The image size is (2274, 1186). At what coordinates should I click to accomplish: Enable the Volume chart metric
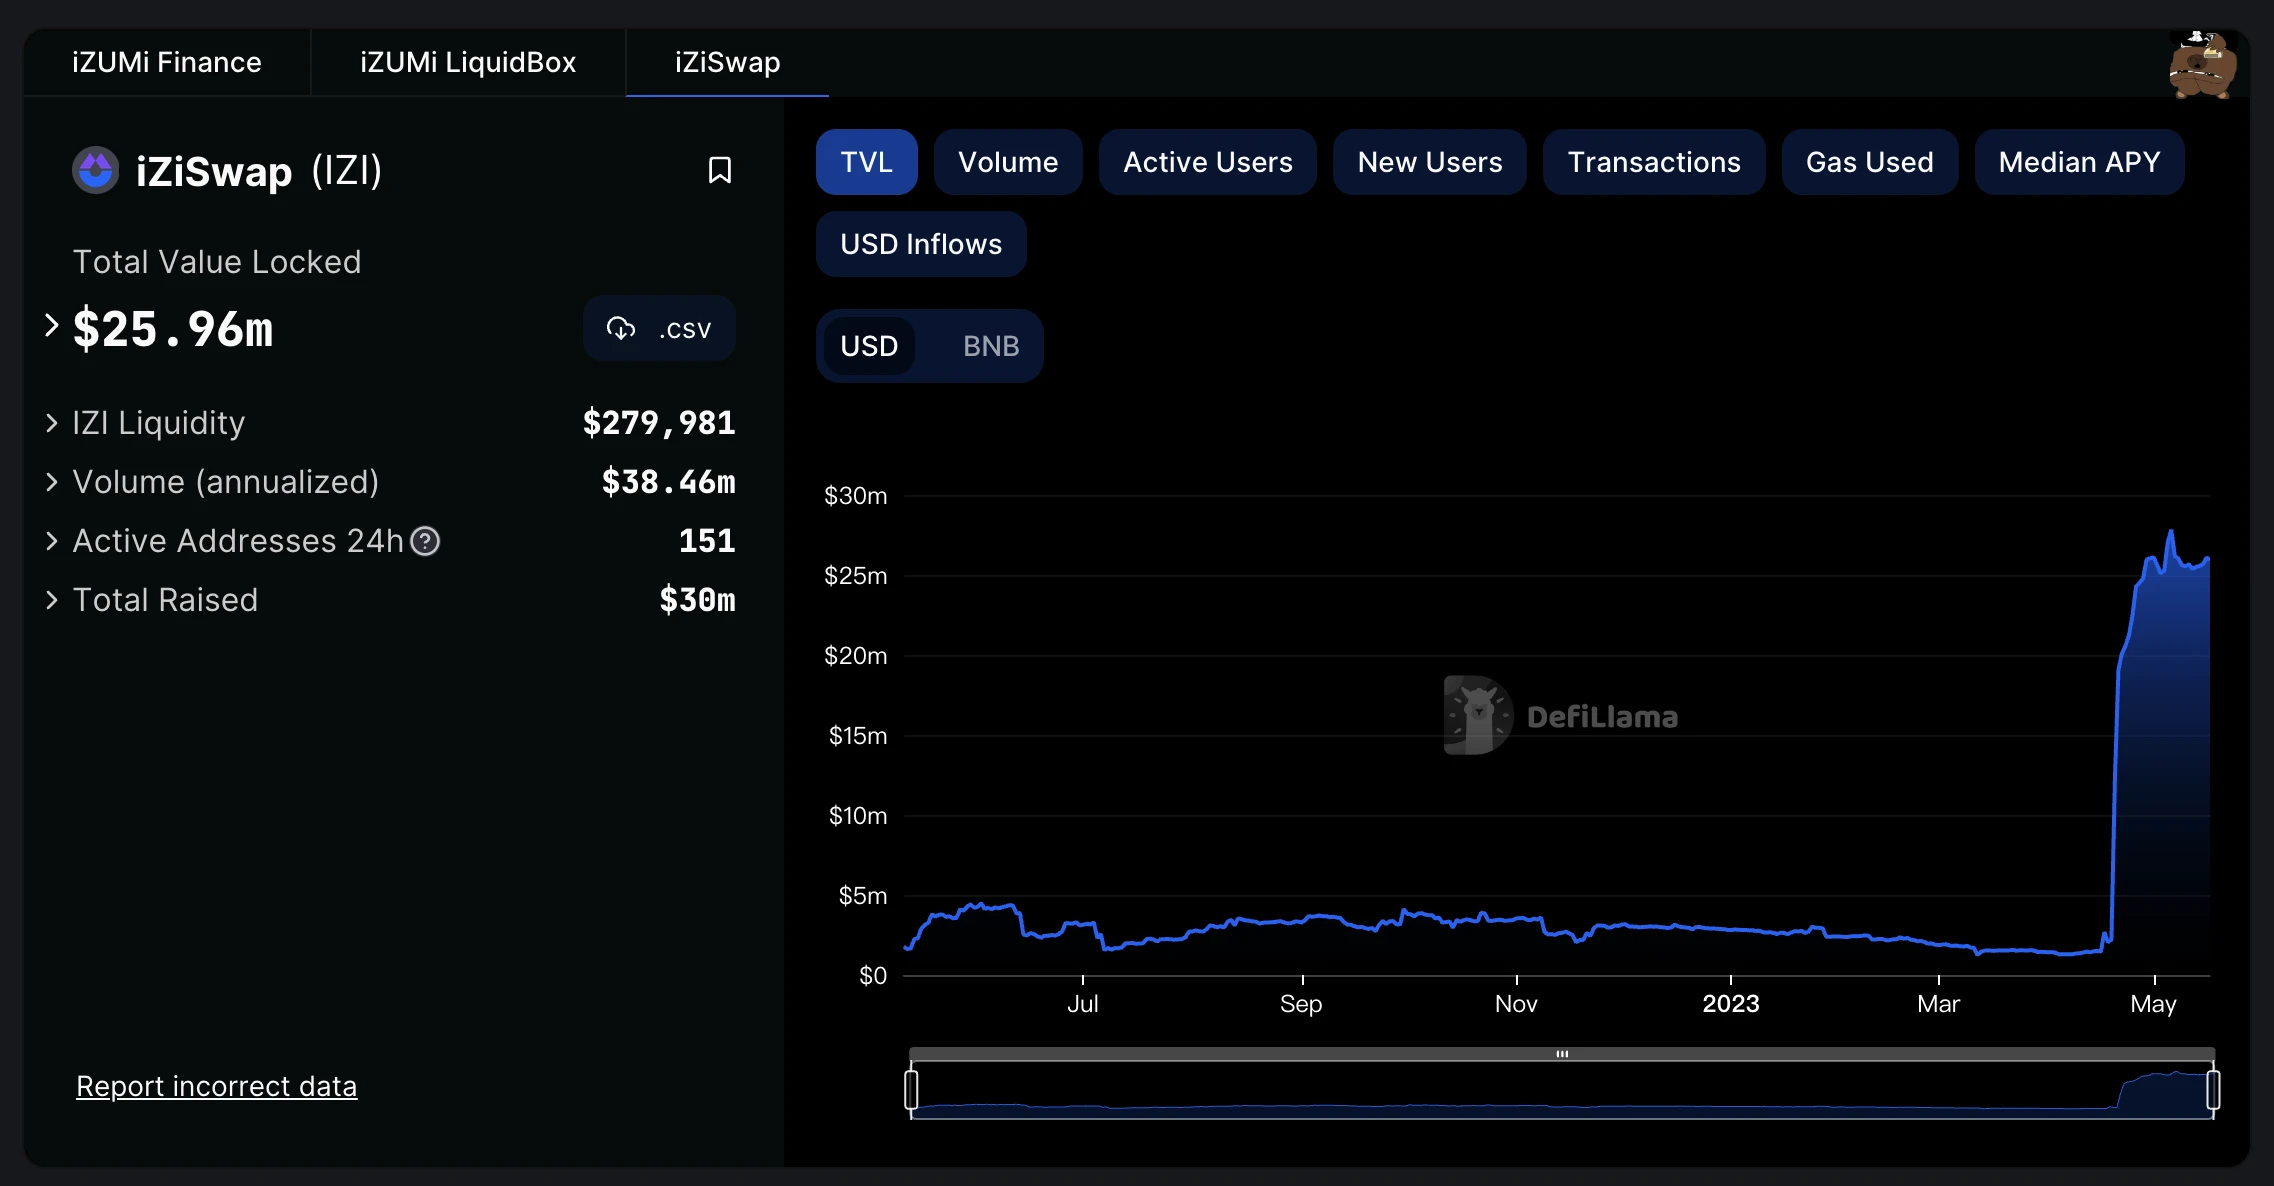point(1007,162)
